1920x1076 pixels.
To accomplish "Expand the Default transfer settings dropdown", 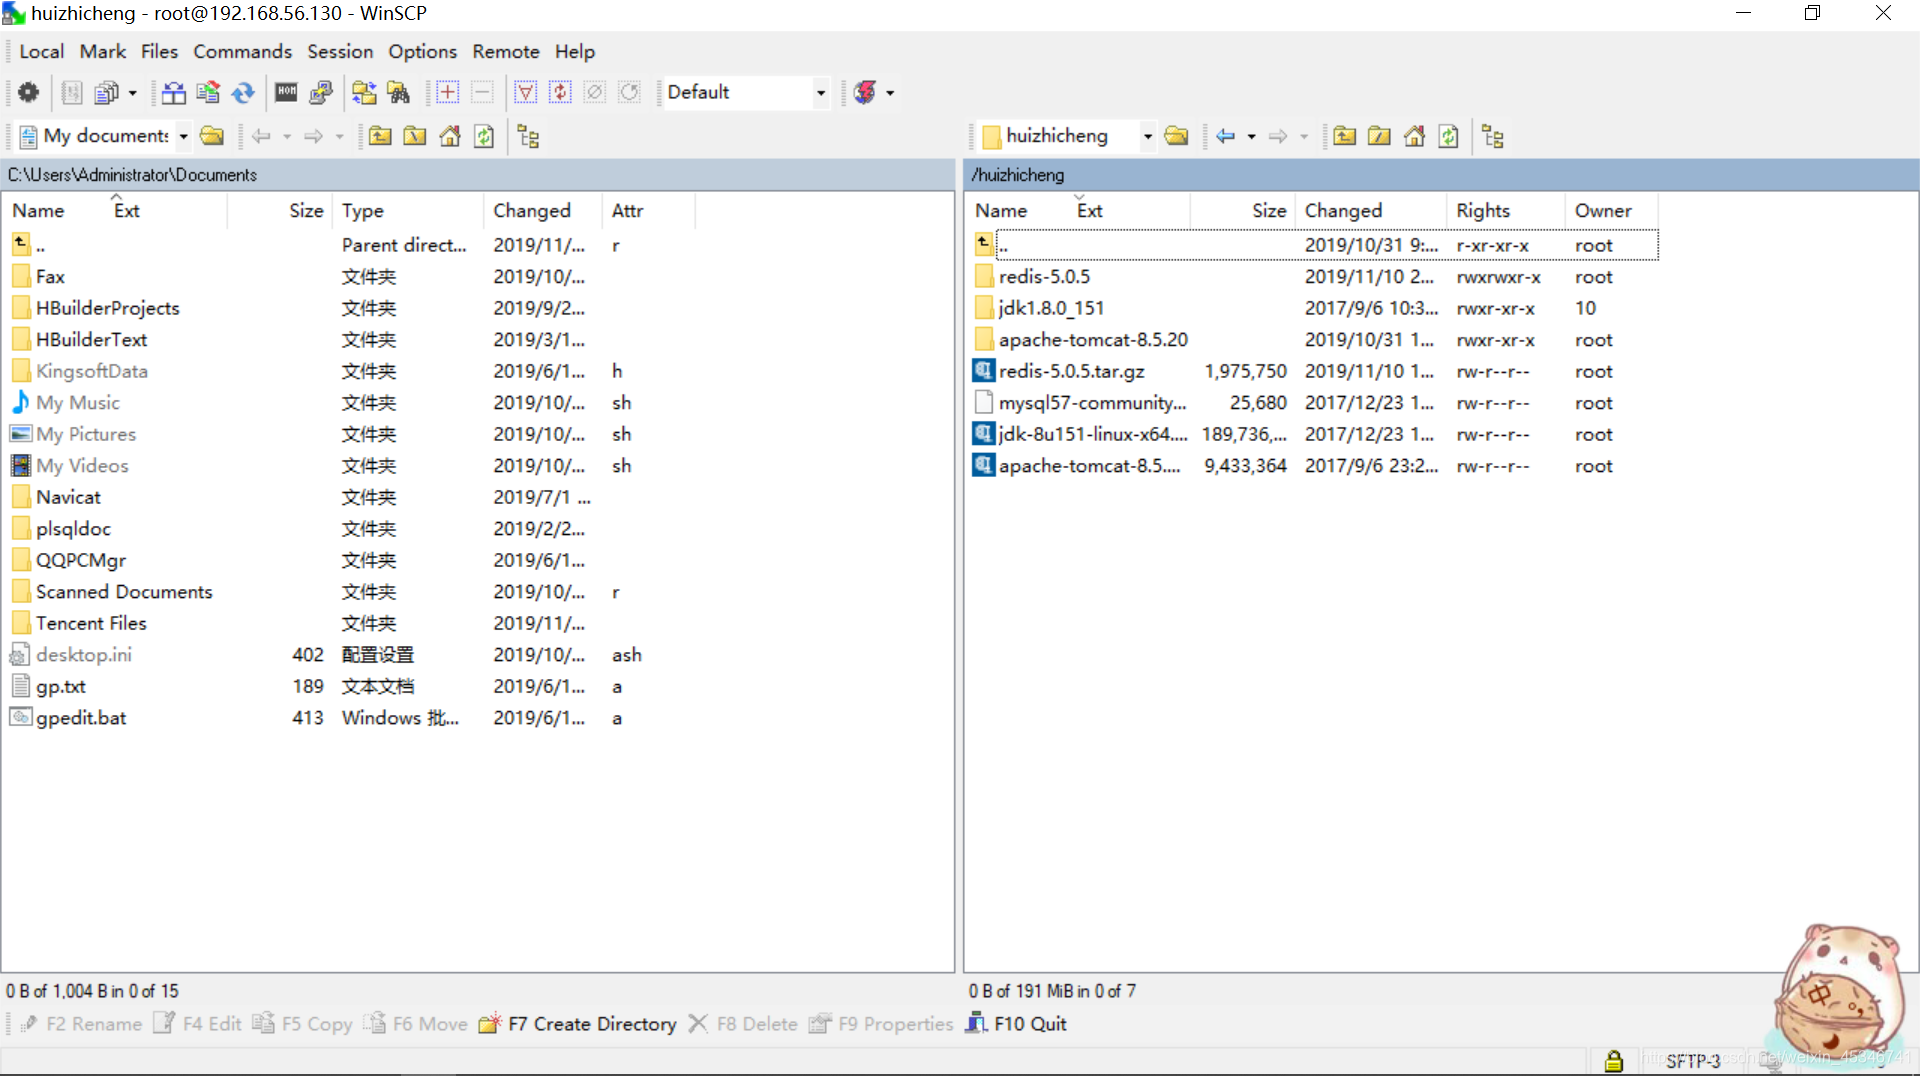I will 820,92.
